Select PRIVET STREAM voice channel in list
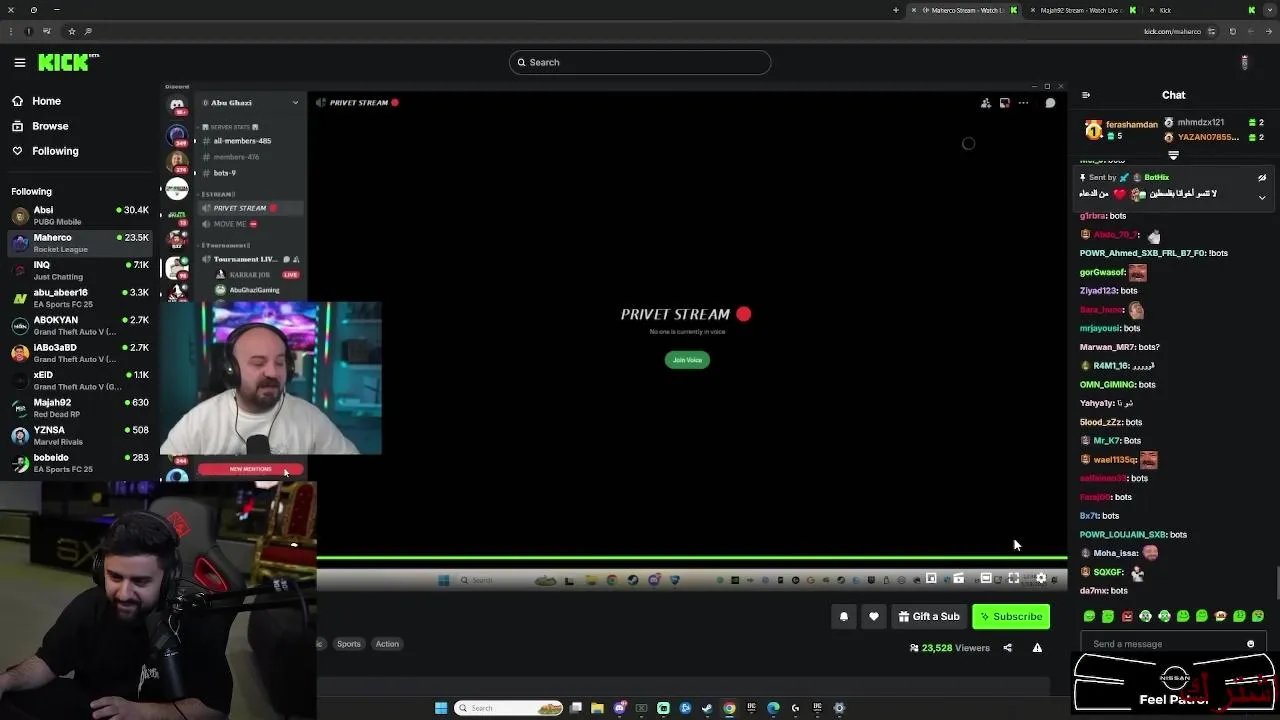 250,208
